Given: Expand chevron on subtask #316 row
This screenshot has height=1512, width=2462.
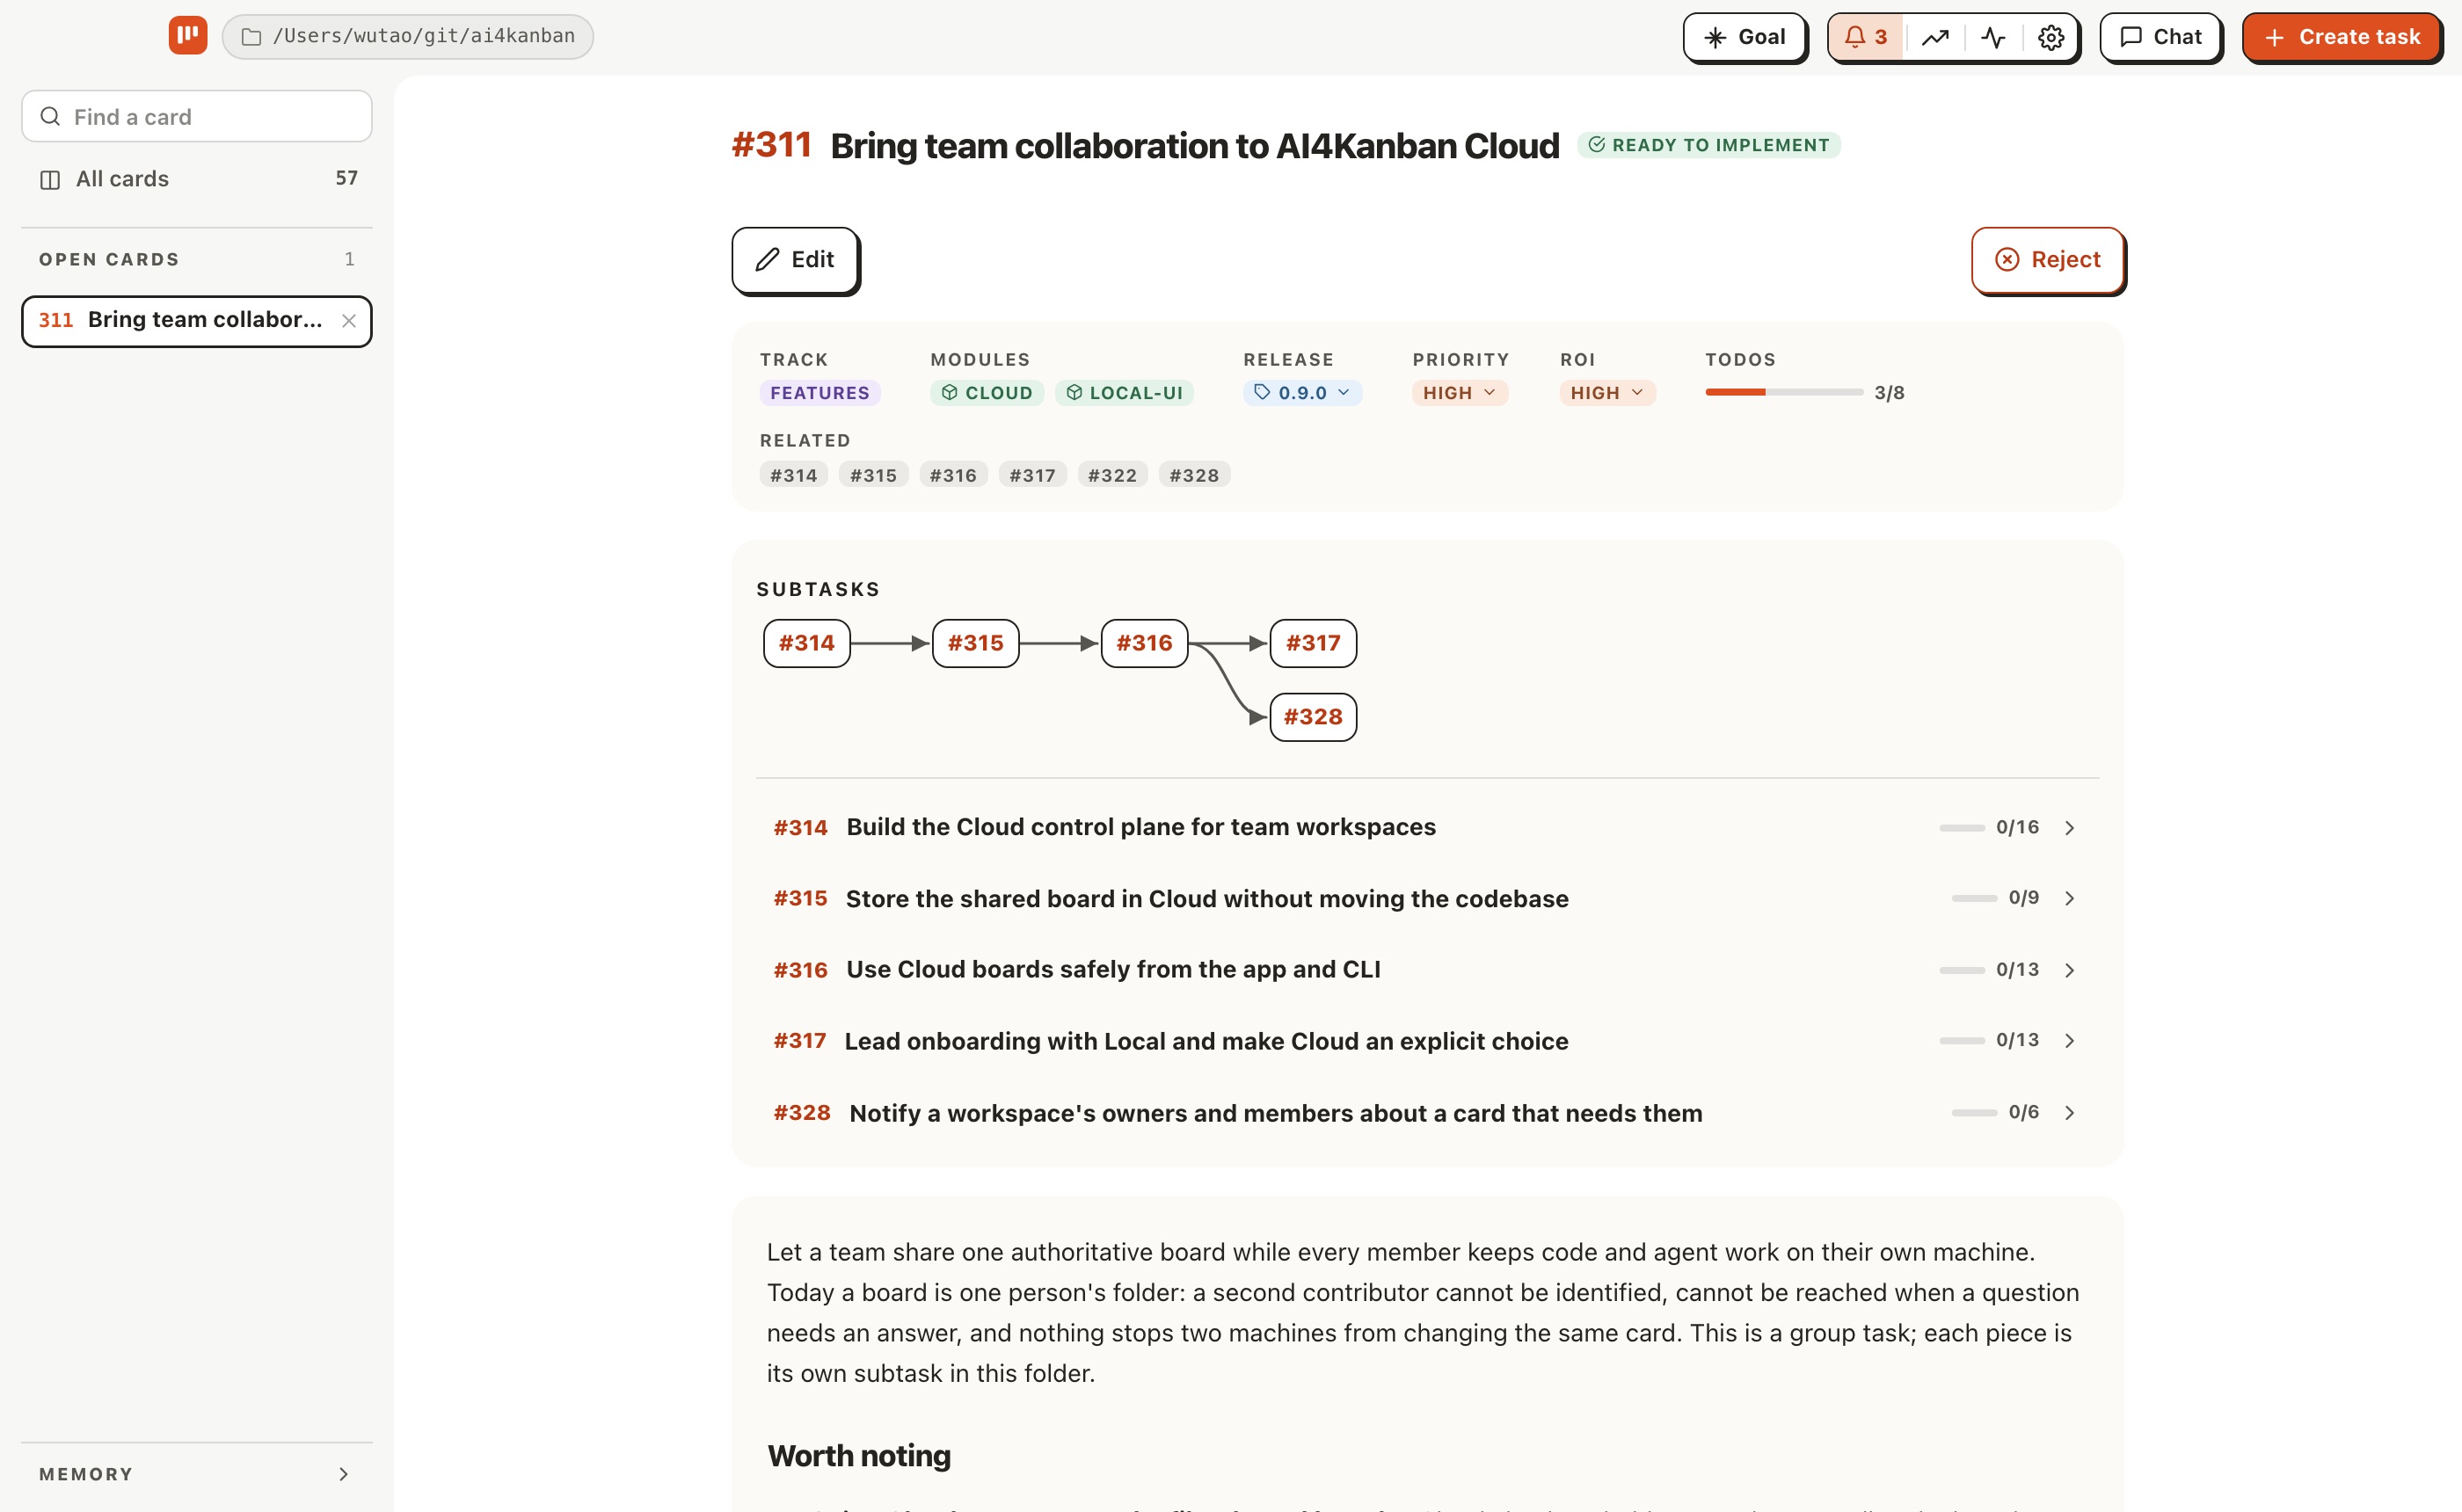Looking at the screenshot, I should [x=2069, y=971].
